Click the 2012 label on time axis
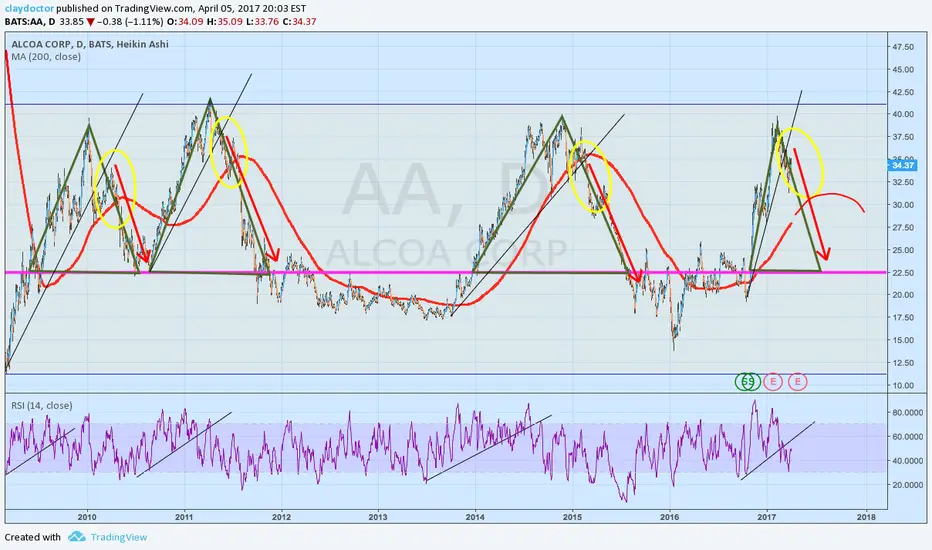This screenshot has width=932, height=550. (x=281, y=517)
